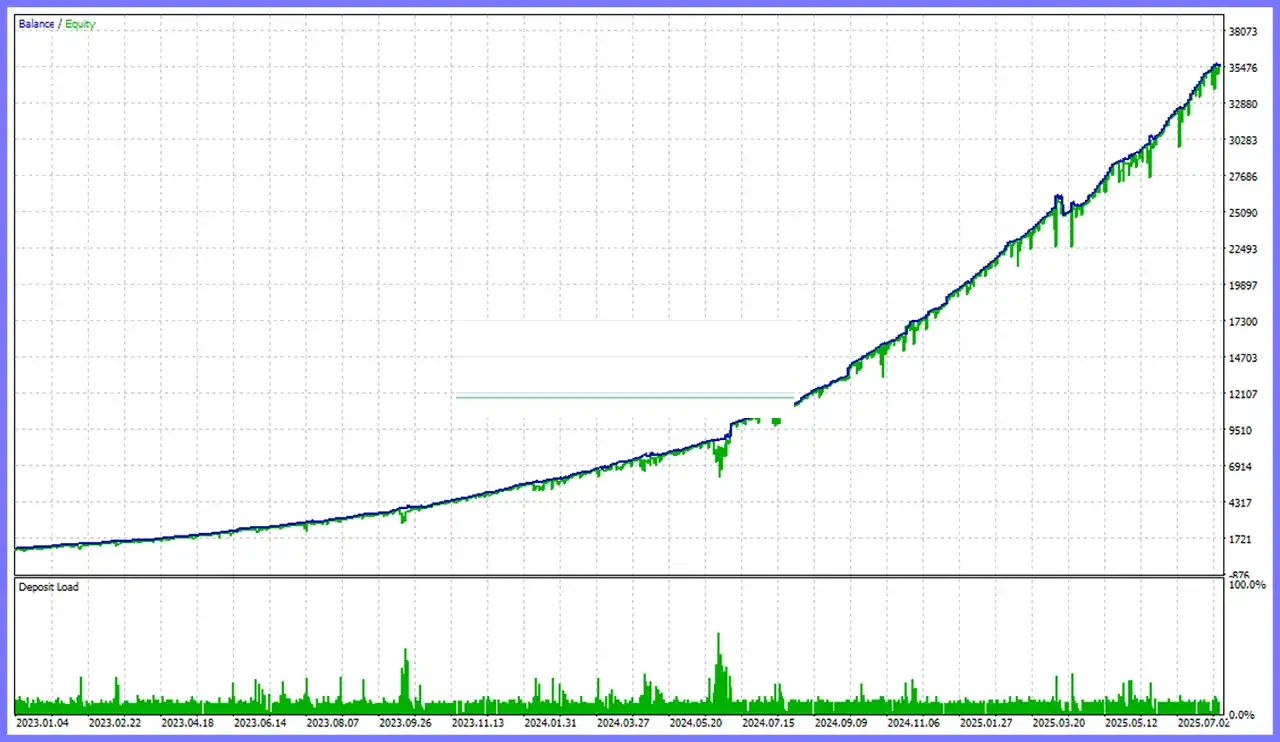Screen dimensions: 1280x742
Task: Select the 2023.06.14 date label
Action: point(261,722)
